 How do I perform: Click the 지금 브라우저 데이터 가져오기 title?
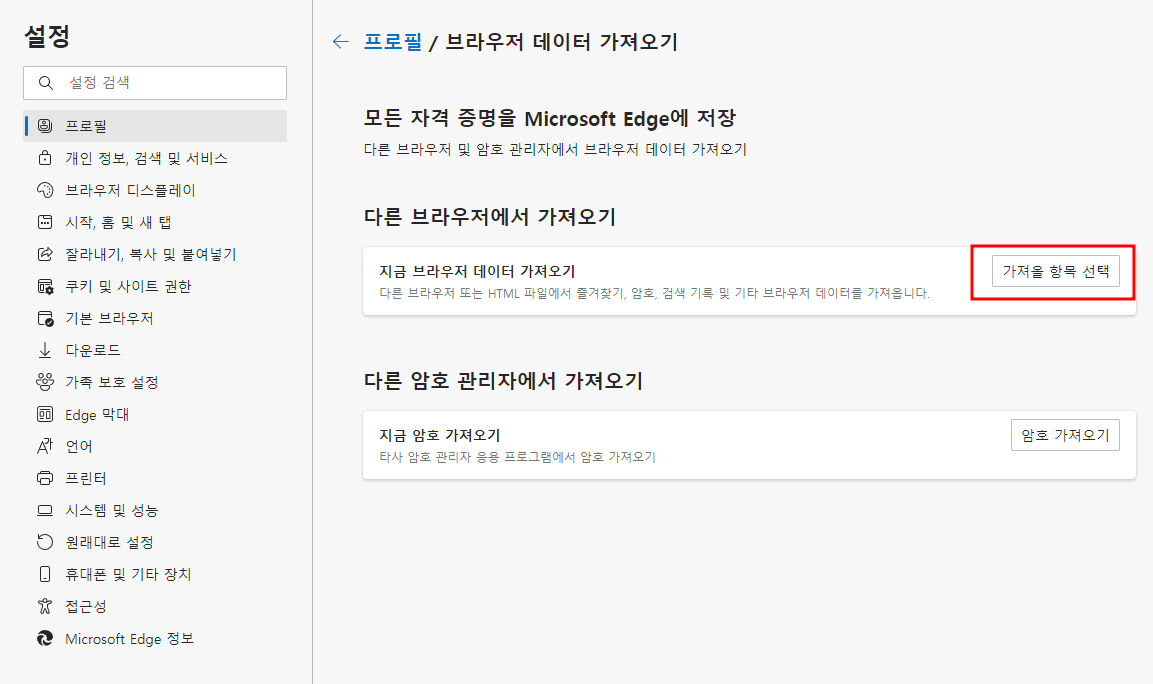[477, 271]
